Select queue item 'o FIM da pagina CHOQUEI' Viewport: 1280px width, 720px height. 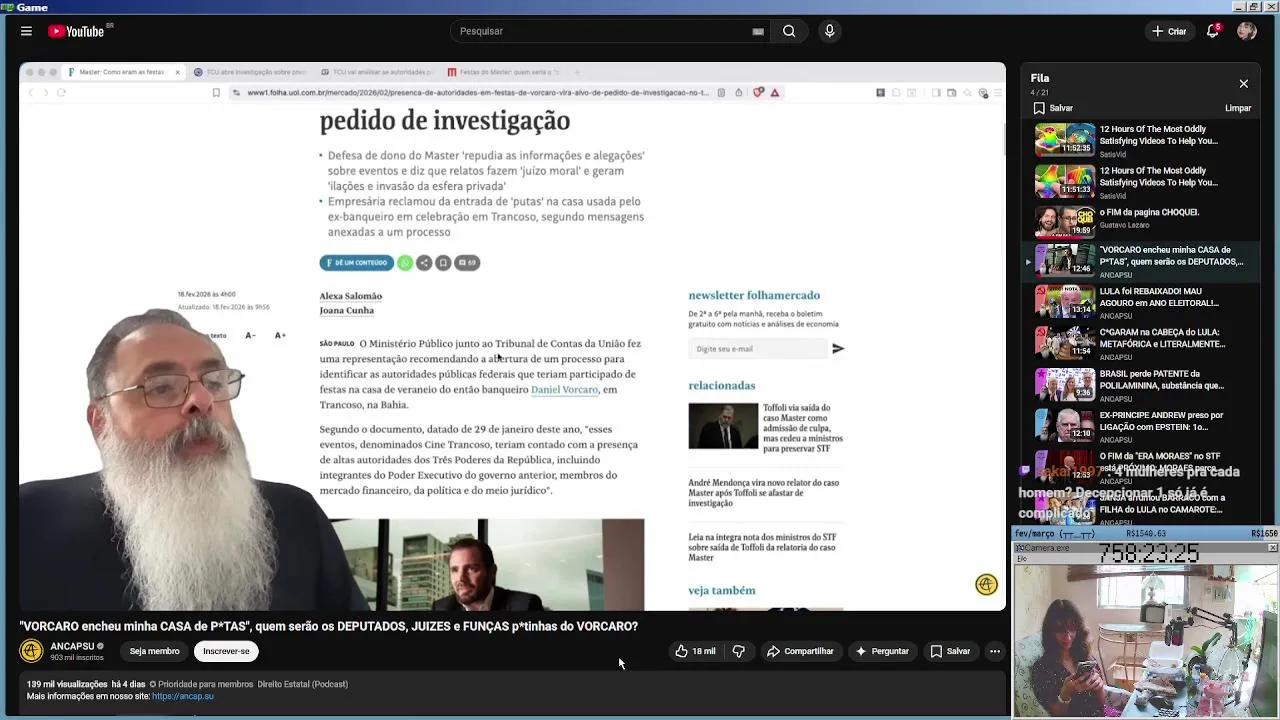point(1140,222)
